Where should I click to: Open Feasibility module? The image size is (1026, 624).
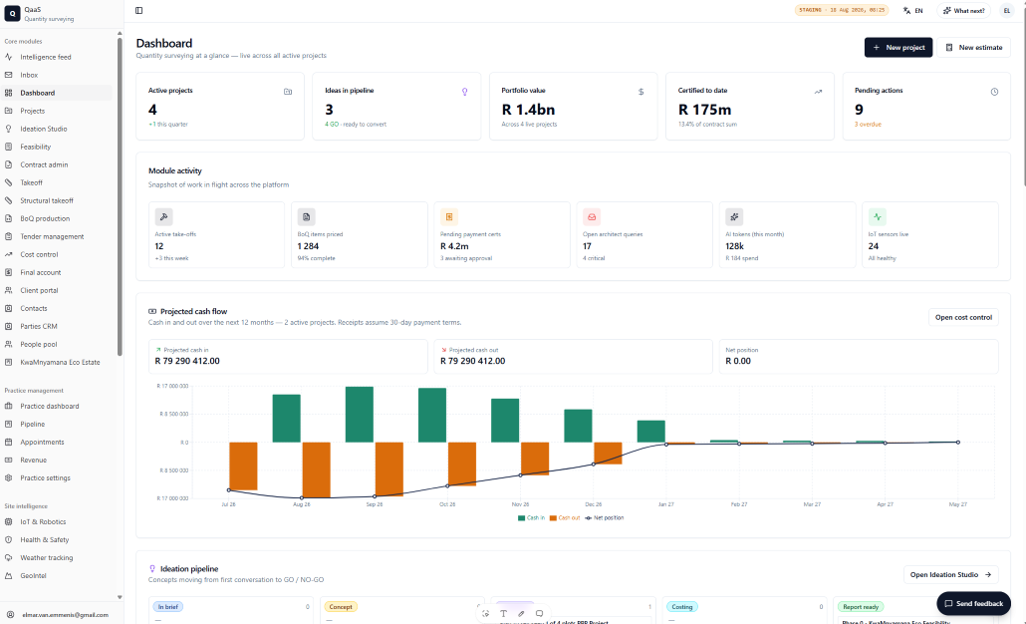click(x=58, y=147)
